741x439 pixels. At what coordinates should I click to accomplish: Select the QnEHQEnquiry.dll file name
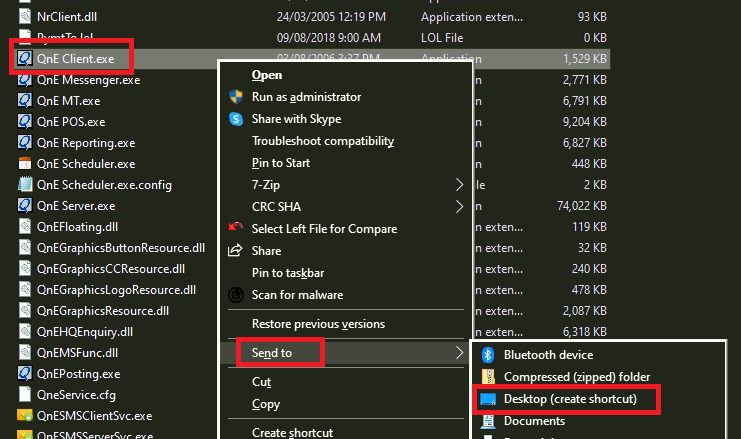point(85,332)
